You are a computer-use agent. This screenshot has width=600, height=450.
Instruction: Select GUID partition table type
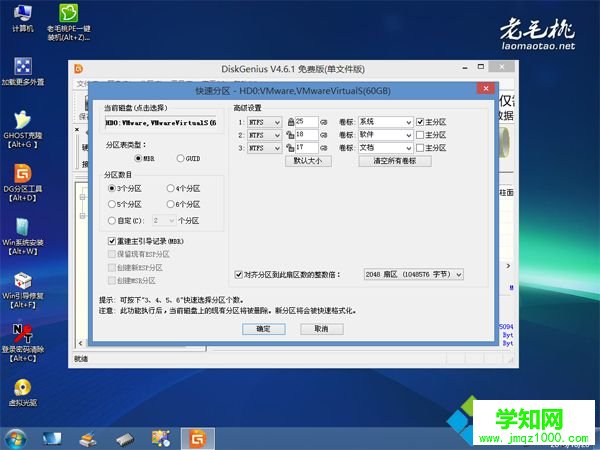click(189, 158)
